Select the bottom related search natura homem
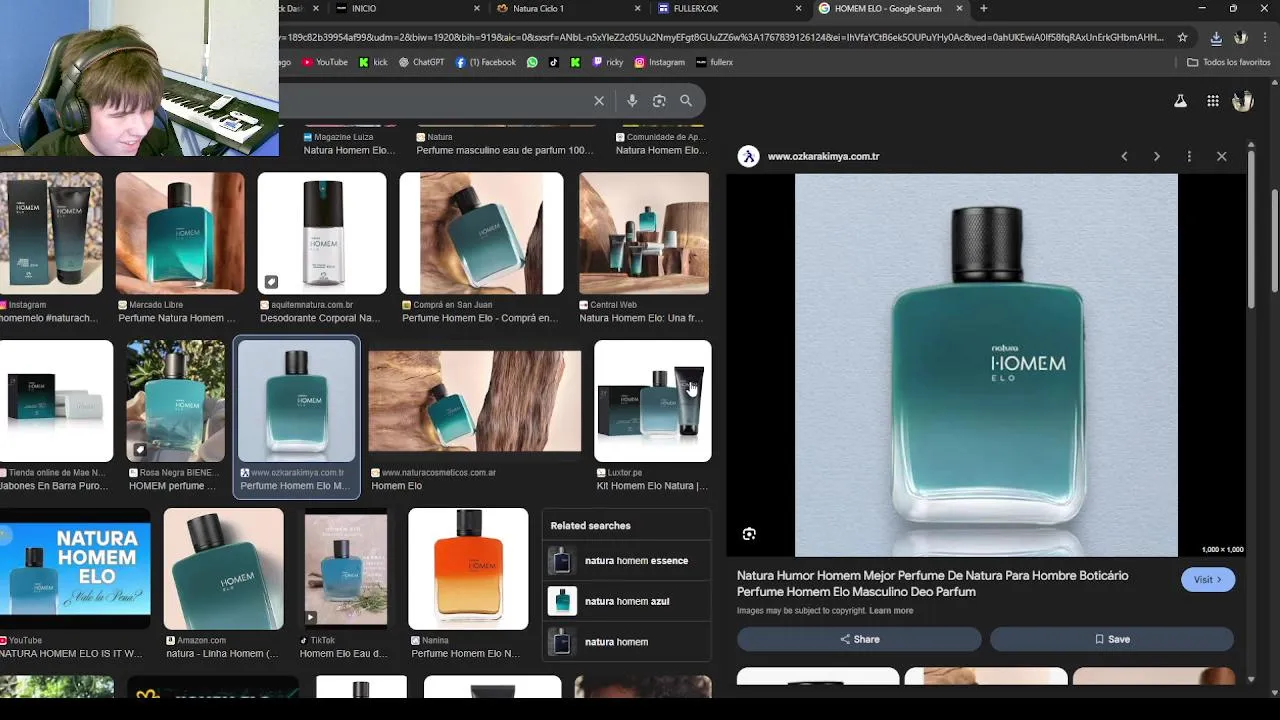1280x720 pixels. coord(626,642)
